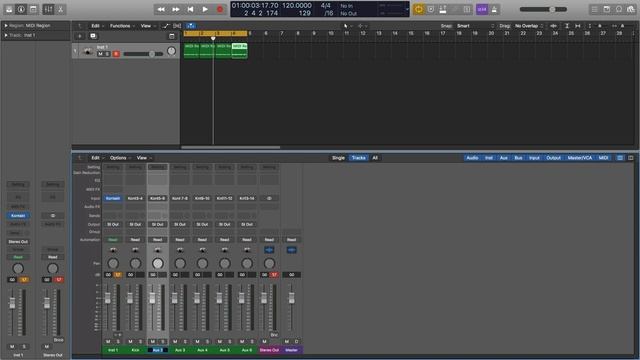The height and width of the screenshot is (360, 640).
Task: Open the left-click pointer tool menu
Action: 347,26
